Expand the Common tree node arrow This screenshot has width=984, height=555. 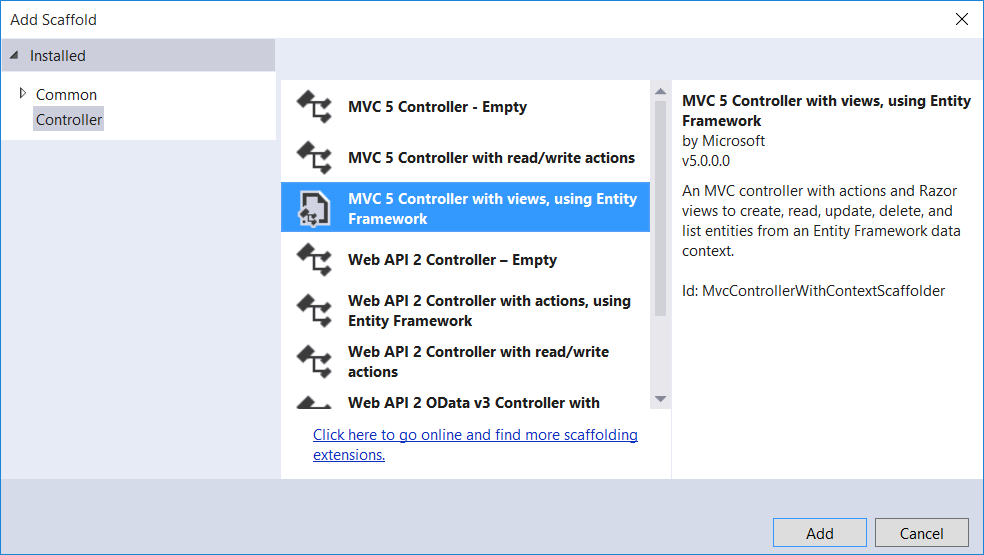(23, 94)
